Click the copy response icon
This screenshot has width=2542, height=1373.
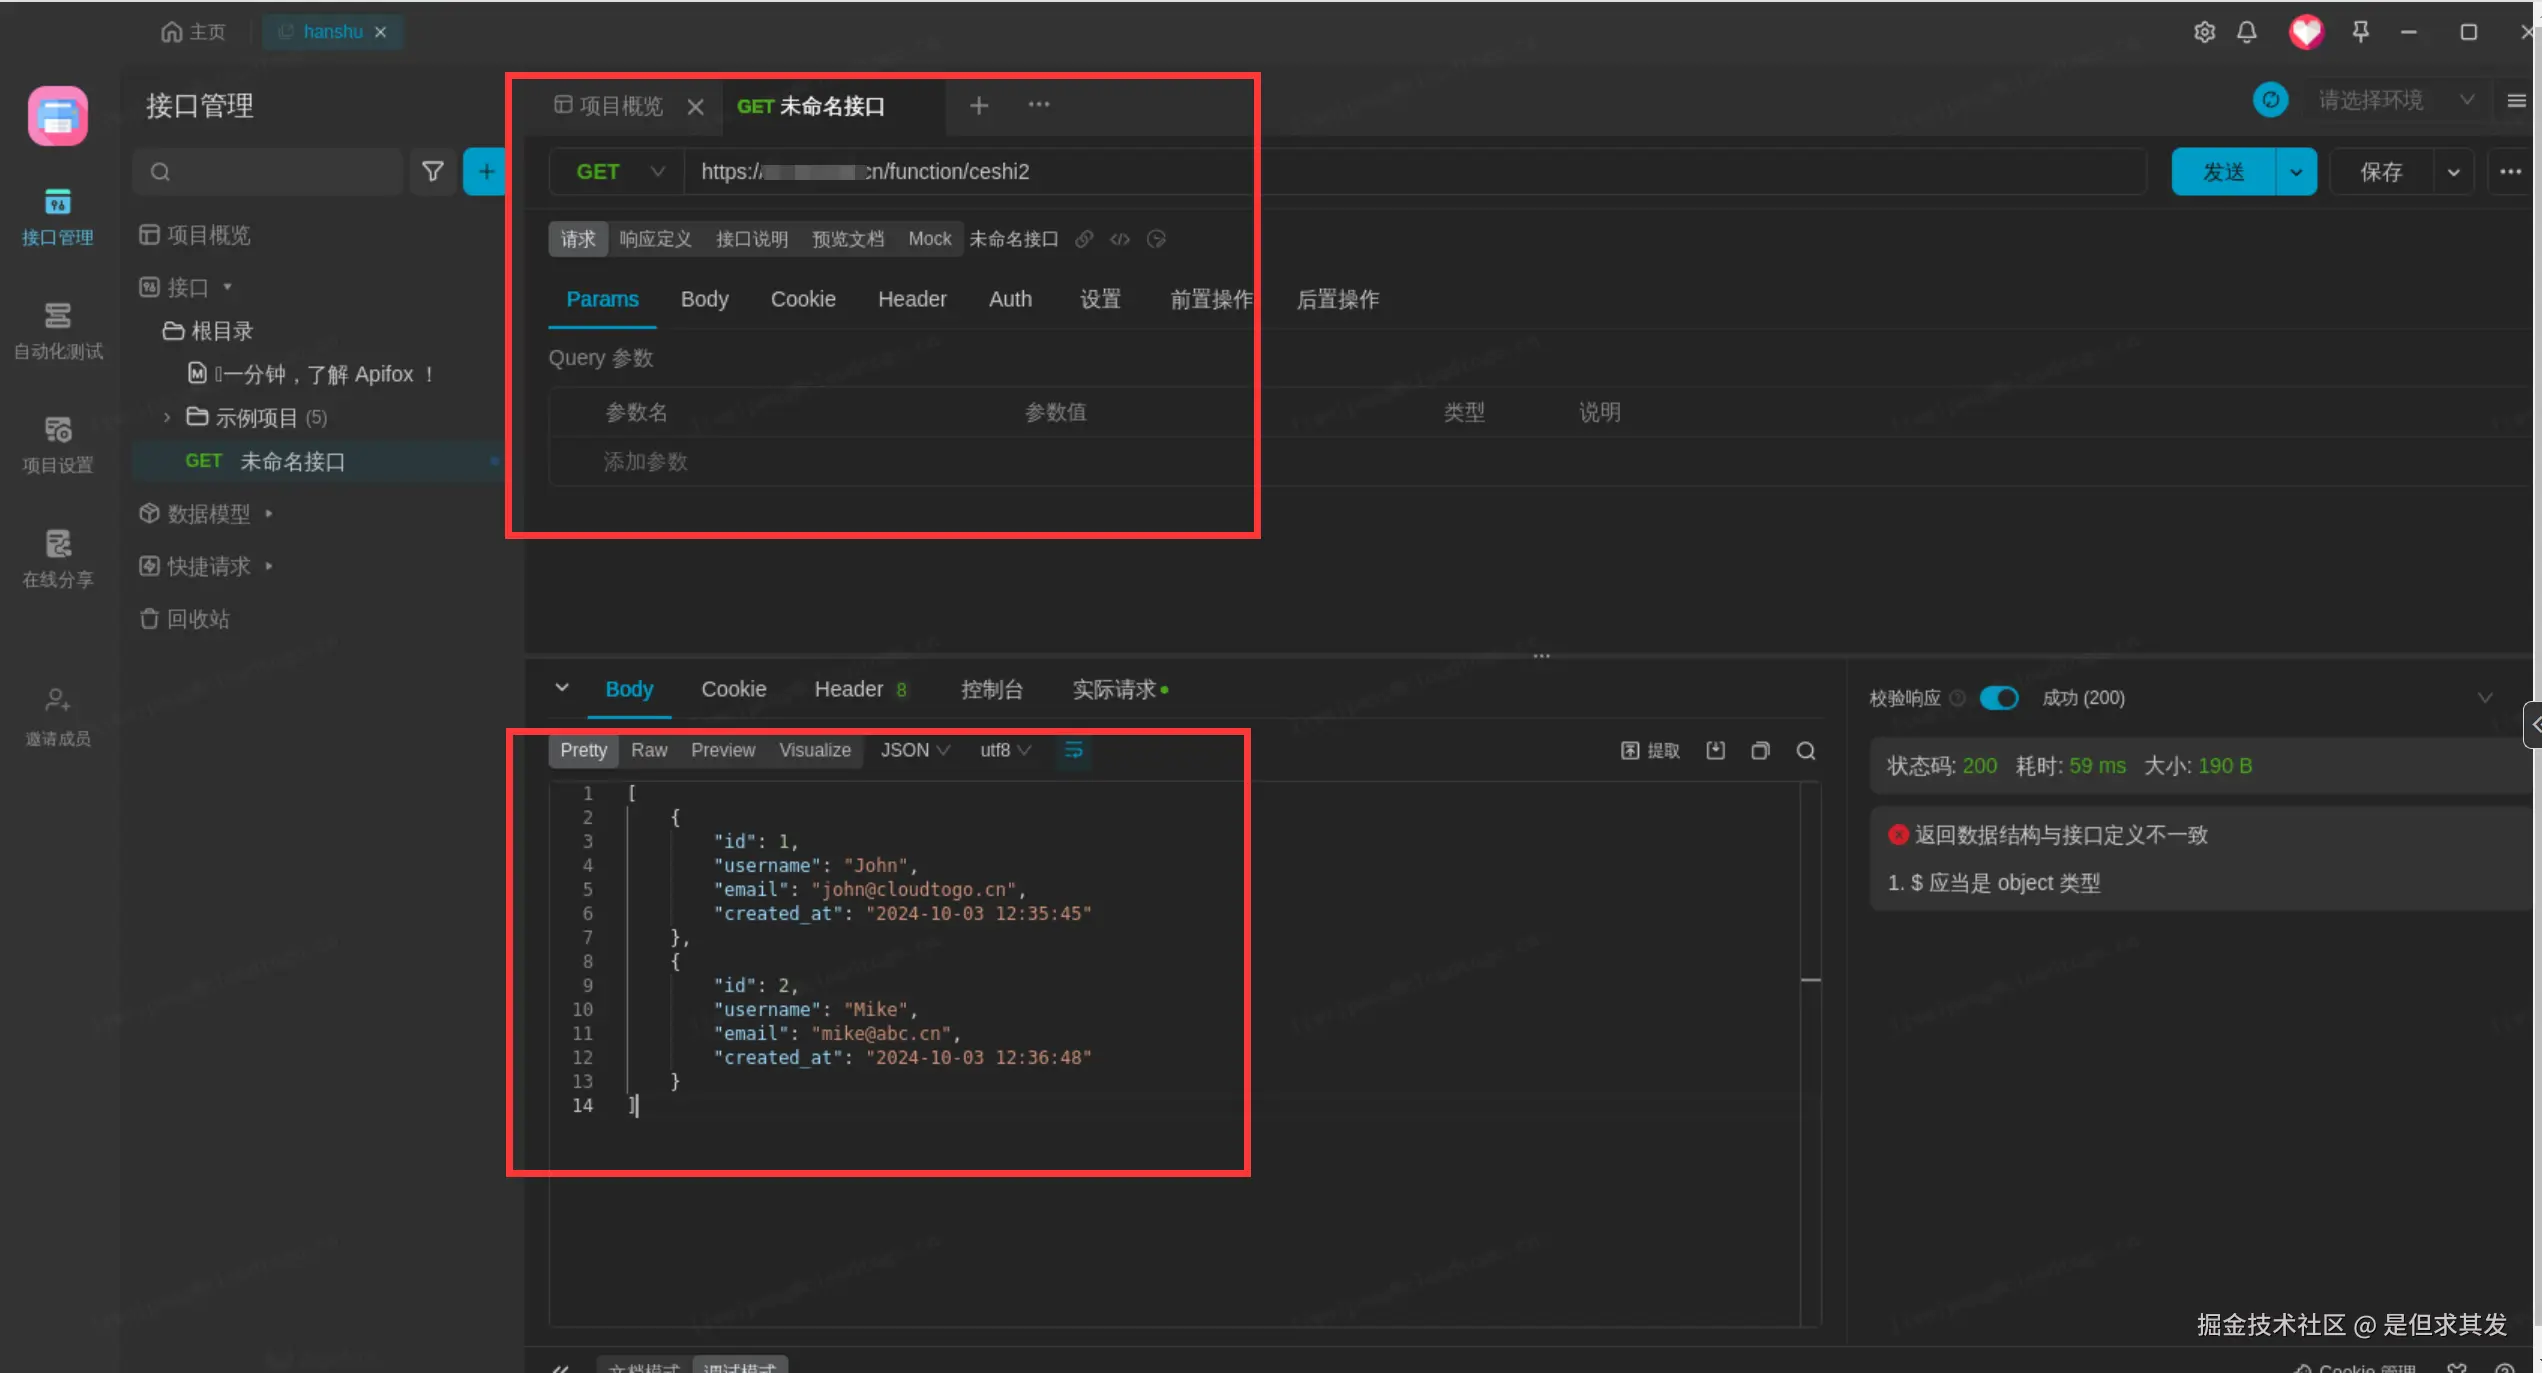(1760, 751)
